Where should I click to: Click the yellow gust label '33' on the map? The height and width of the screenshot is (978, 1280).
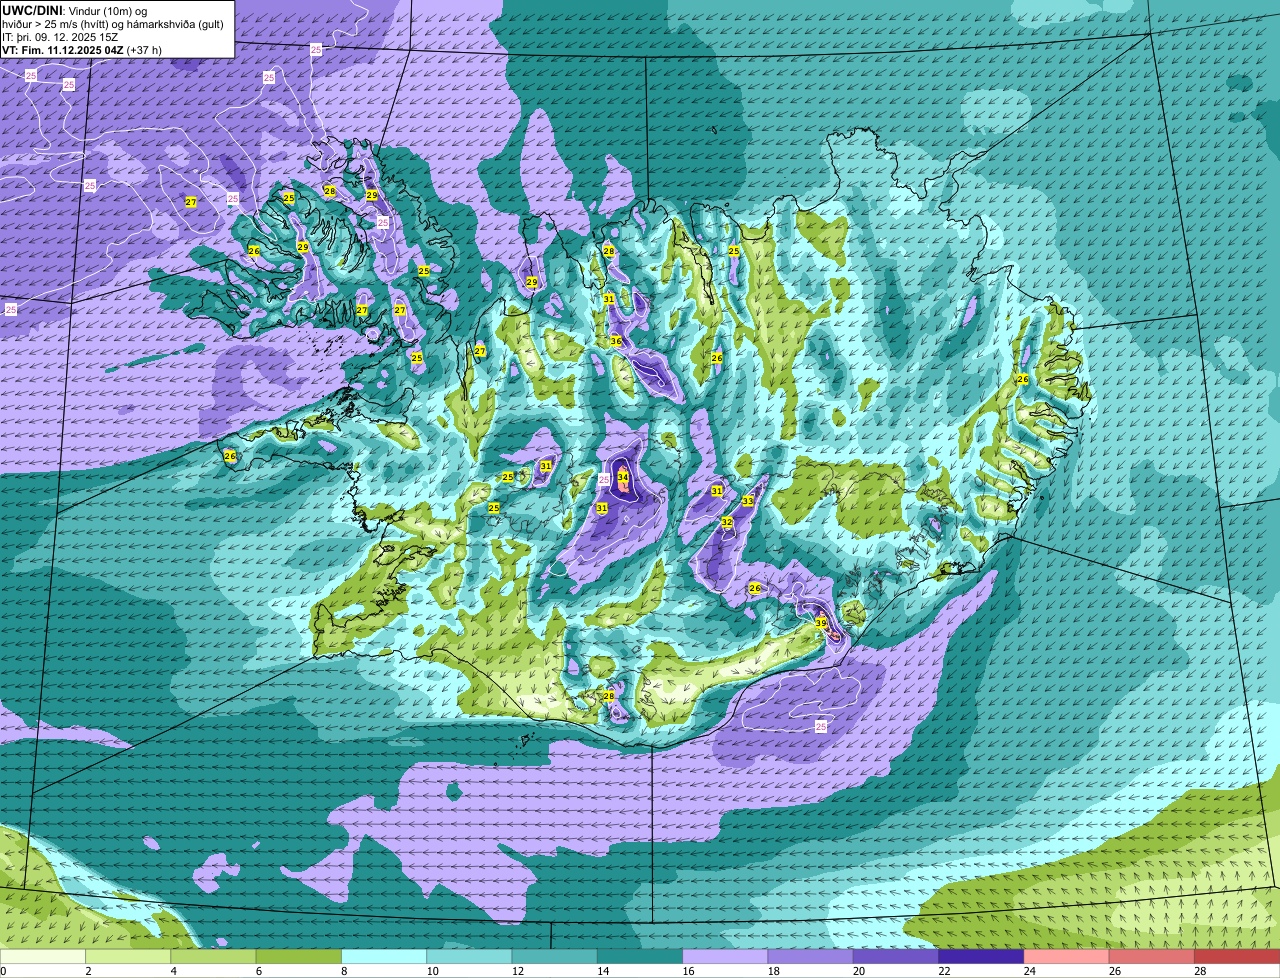click(748, 501)
